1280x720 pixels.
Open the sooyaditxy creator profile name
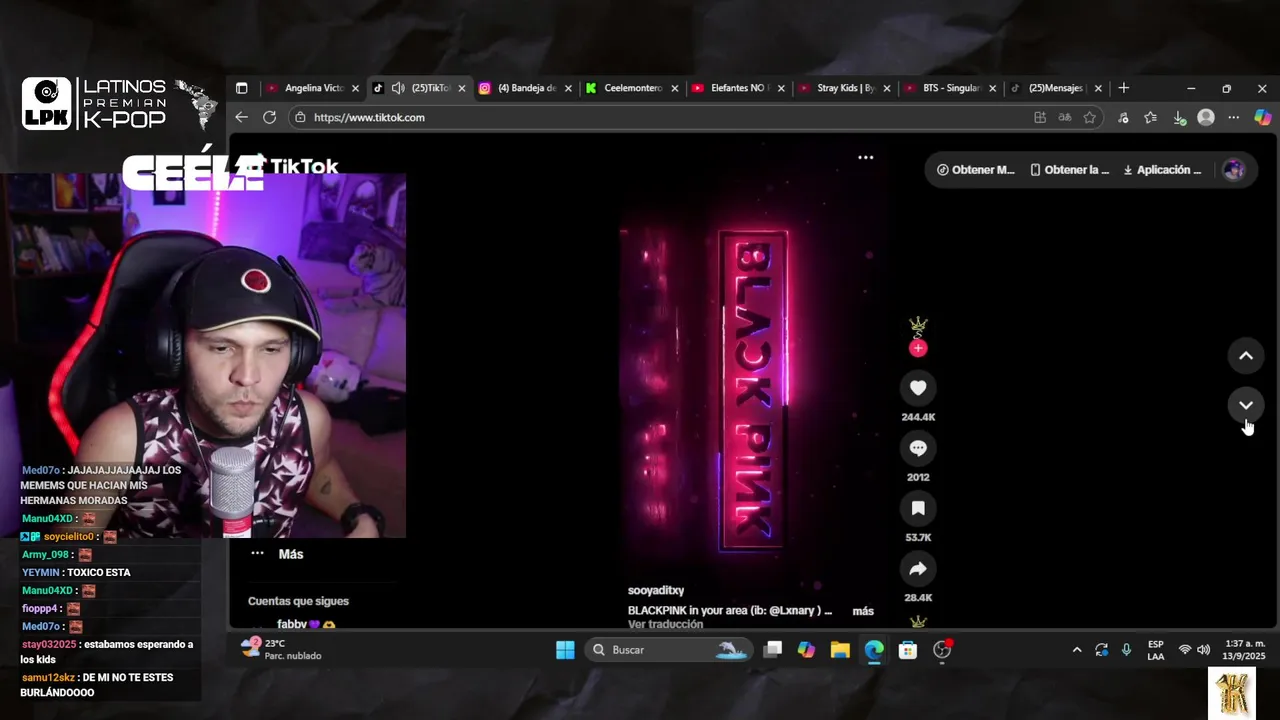[656, 591]
